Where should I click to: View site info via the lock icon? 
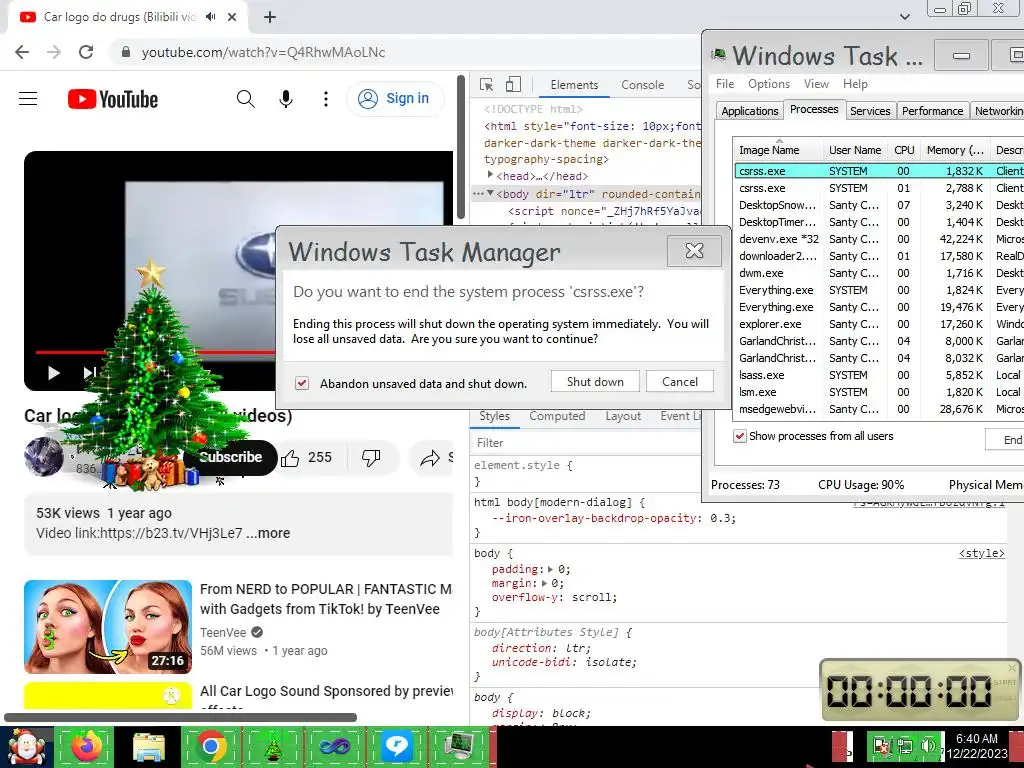(126, 52)
